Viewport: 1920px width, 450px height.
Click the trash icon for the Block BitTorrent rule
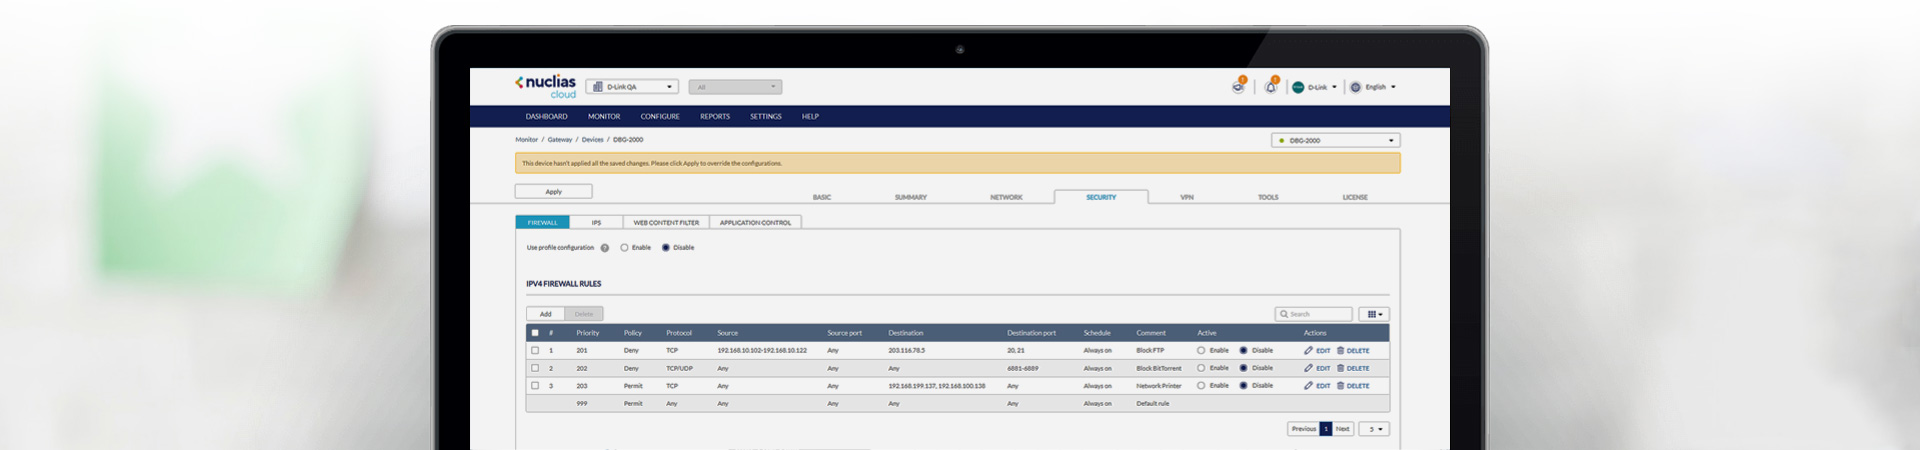1340,368
